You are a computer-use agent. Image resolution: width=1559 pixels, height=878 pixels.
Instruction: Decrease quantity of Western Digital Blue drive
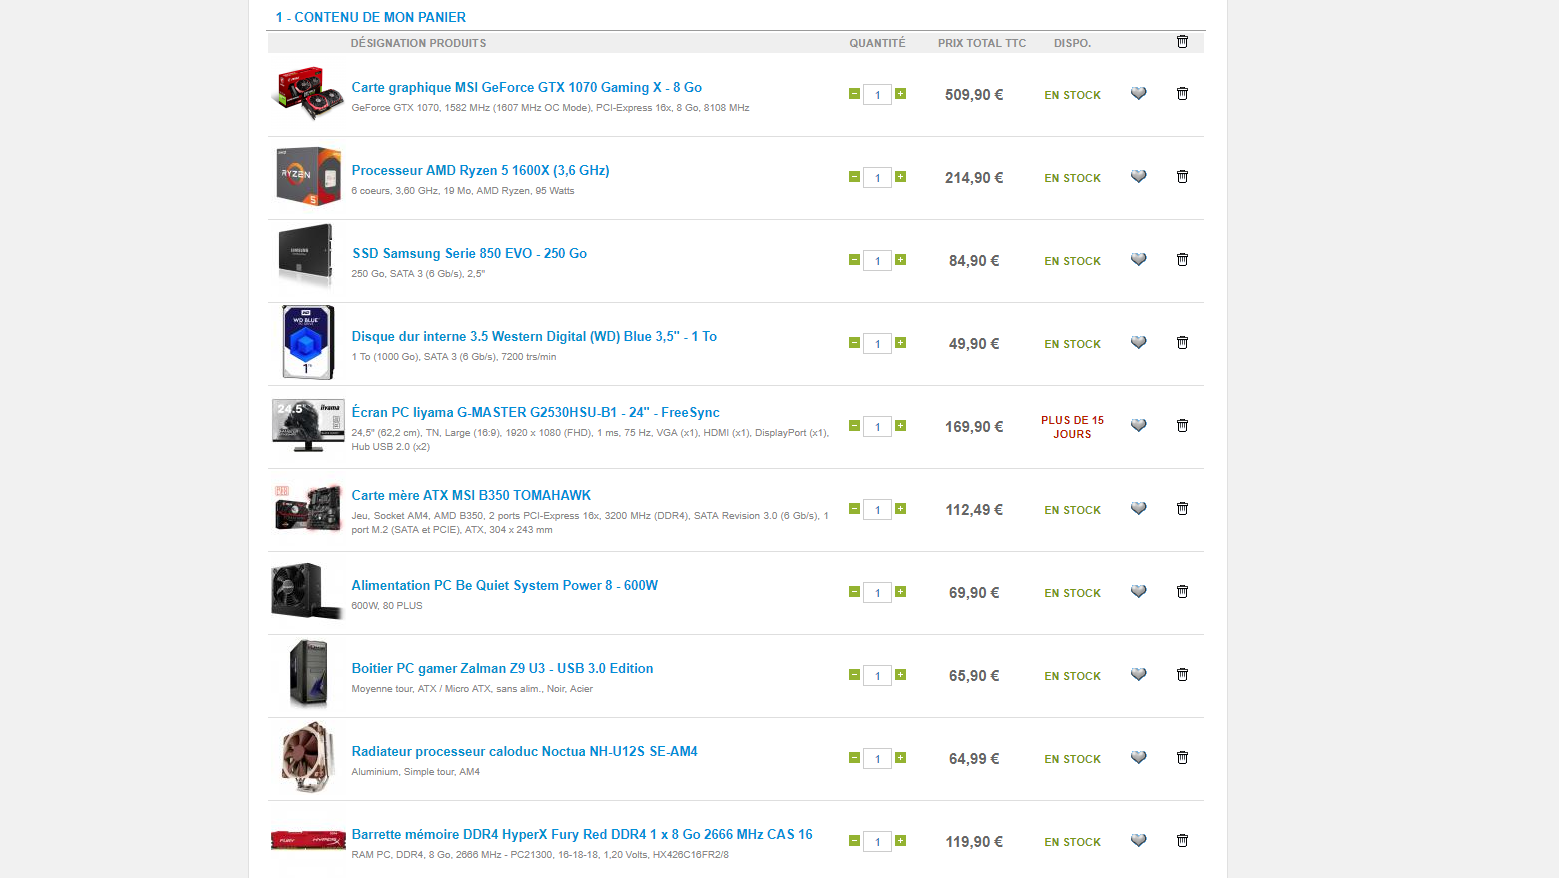click(x=854, y=343)
